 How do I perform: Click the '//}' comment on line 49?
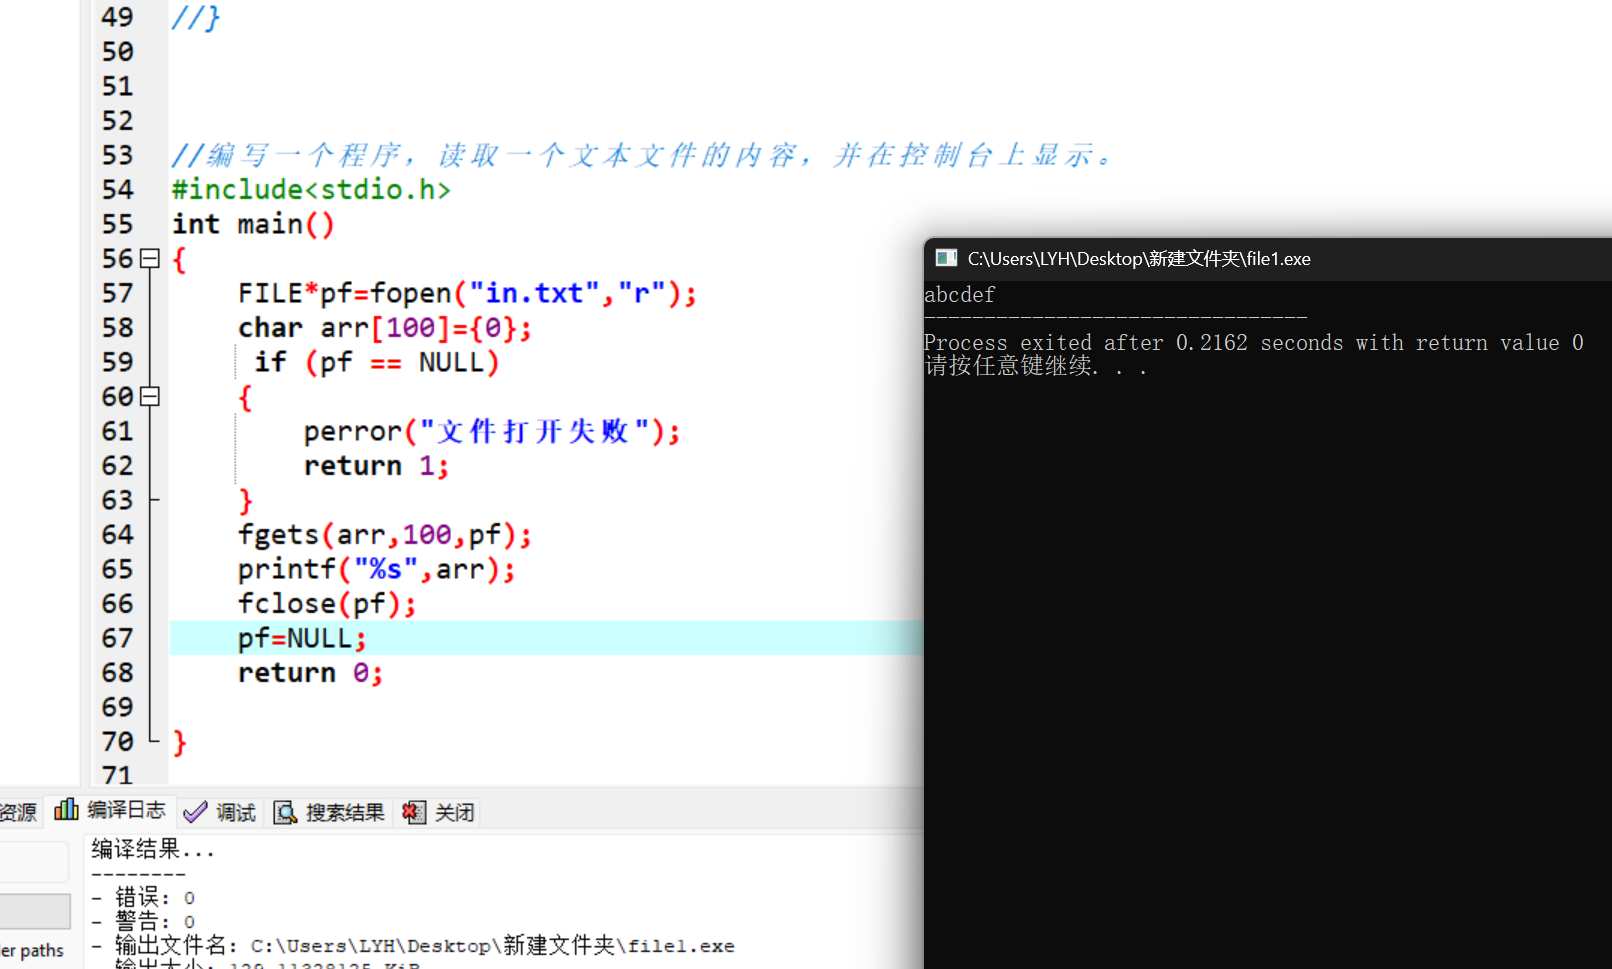196,17
